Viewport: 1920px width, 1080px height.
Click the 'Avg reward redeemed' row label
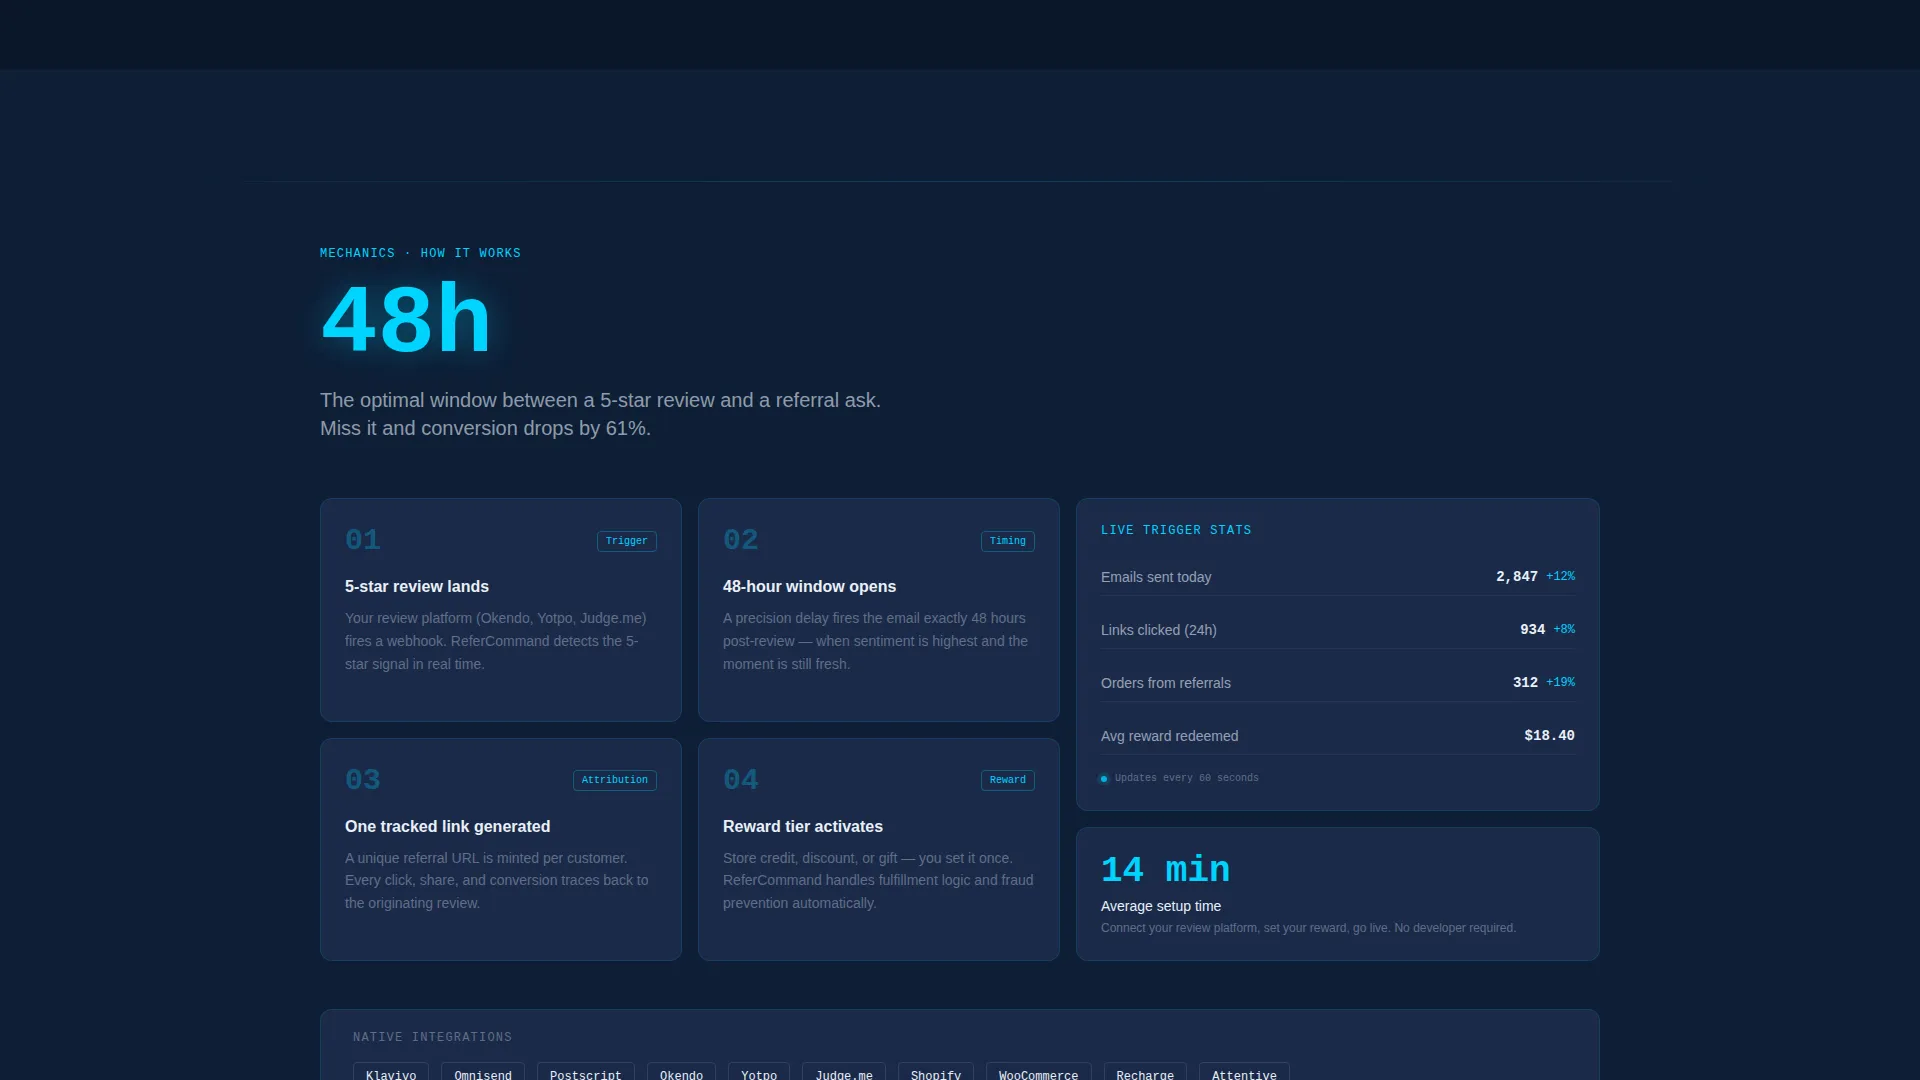tap(1169, 736)
